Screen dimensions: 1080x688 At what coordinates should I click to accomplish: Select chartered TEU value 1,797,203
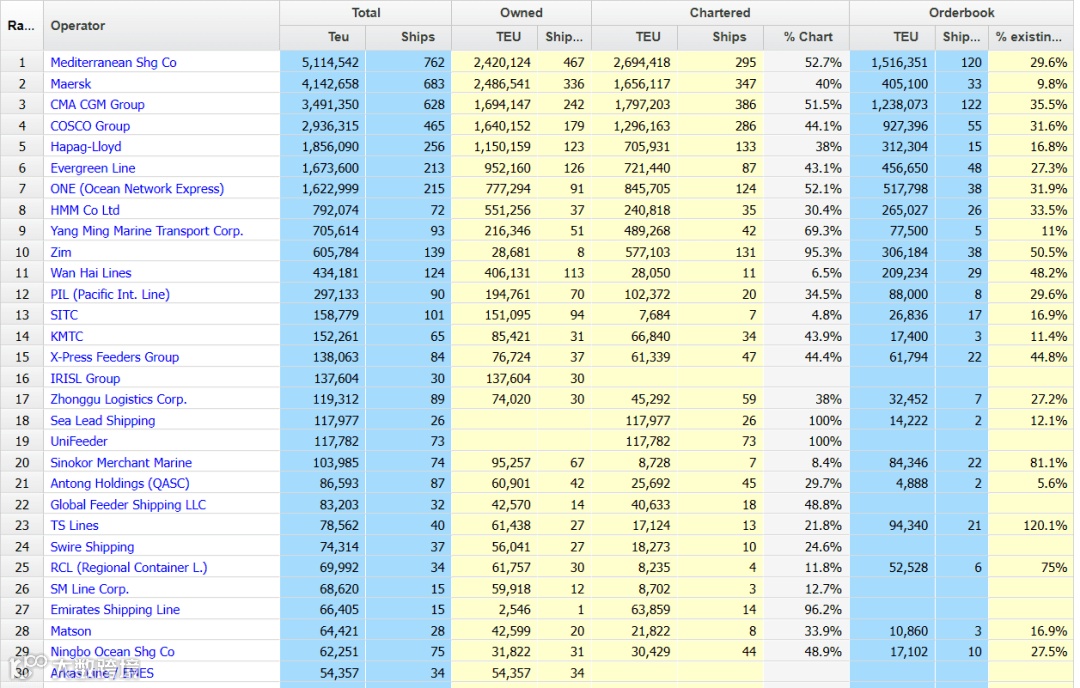click(642, 105)
